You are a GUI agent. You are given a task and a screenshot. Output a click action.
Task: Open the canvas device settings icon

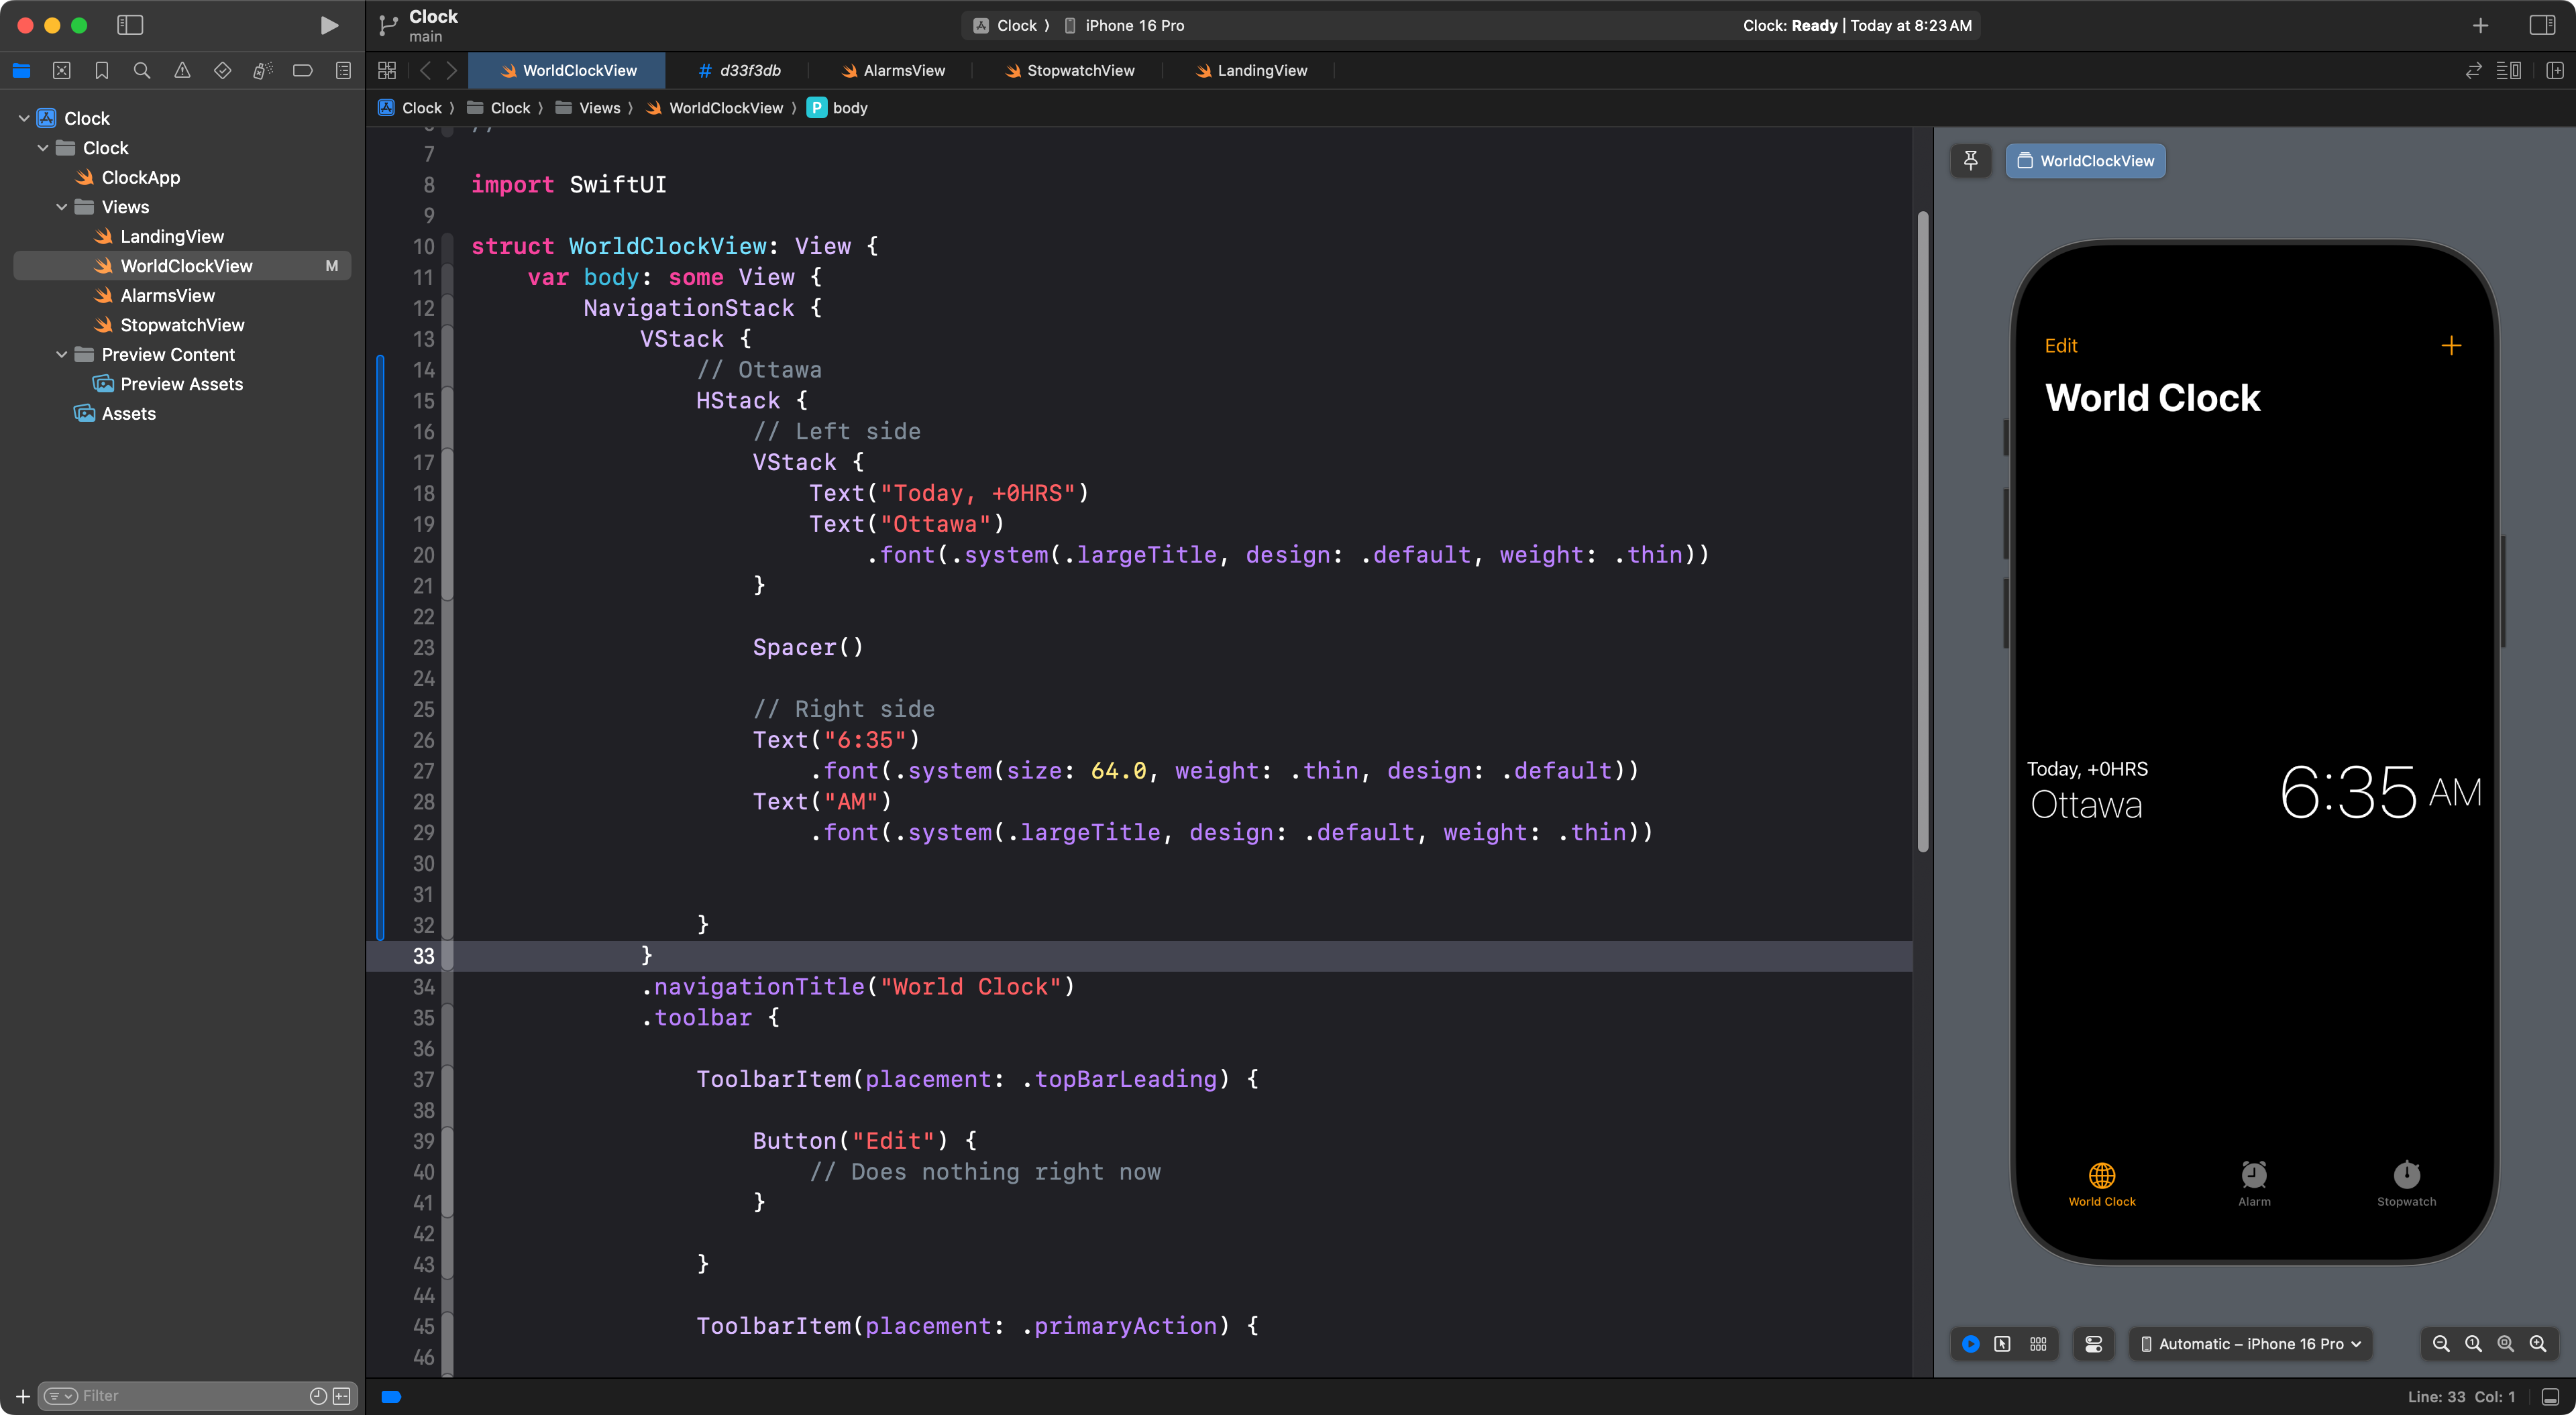point(2094,1344)
